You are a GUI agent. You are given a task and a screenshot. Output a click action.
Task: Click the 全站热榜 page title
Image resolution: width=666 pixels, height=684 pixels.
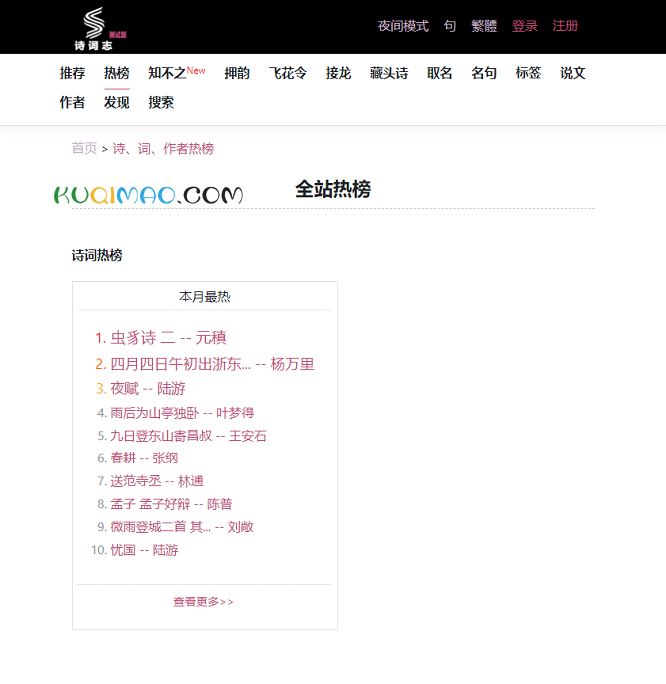point(333,189)
